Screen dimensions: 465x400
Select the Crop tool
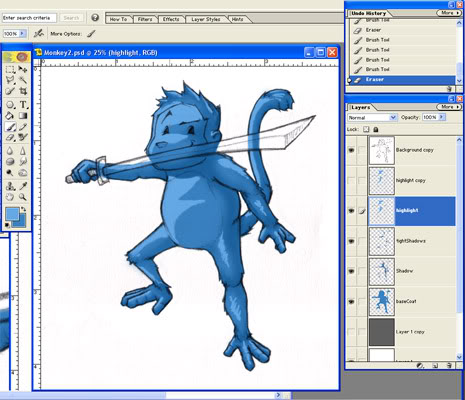23,91
